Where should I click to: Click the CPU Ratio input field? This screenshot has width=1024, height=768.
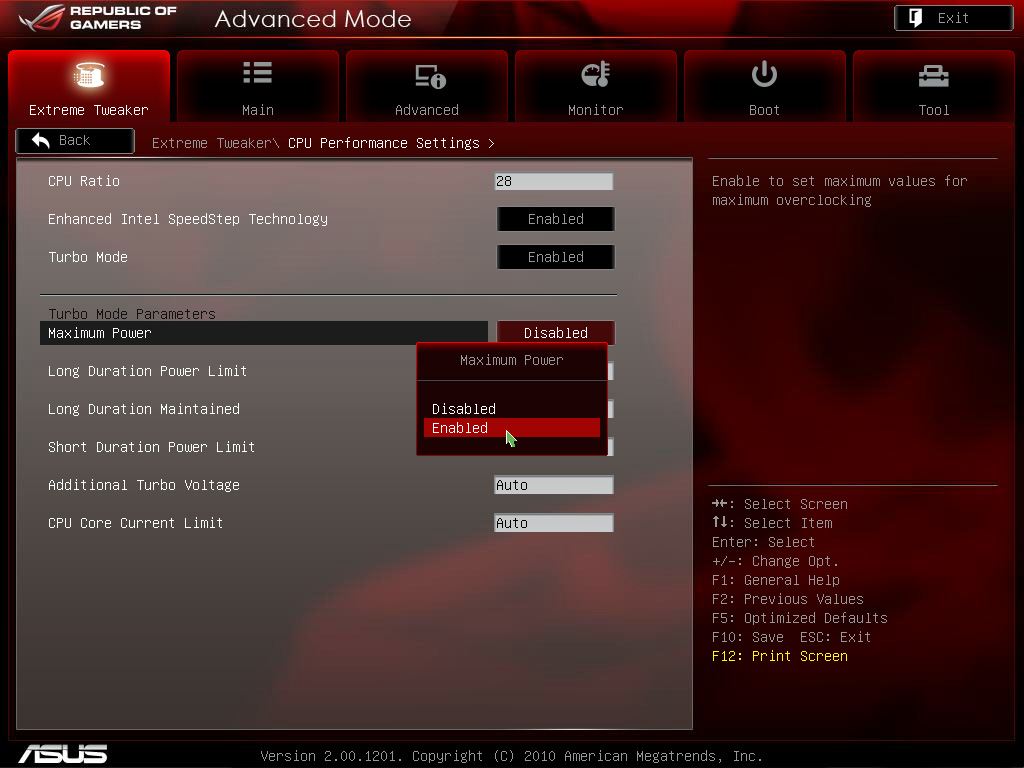coord(553,181)
